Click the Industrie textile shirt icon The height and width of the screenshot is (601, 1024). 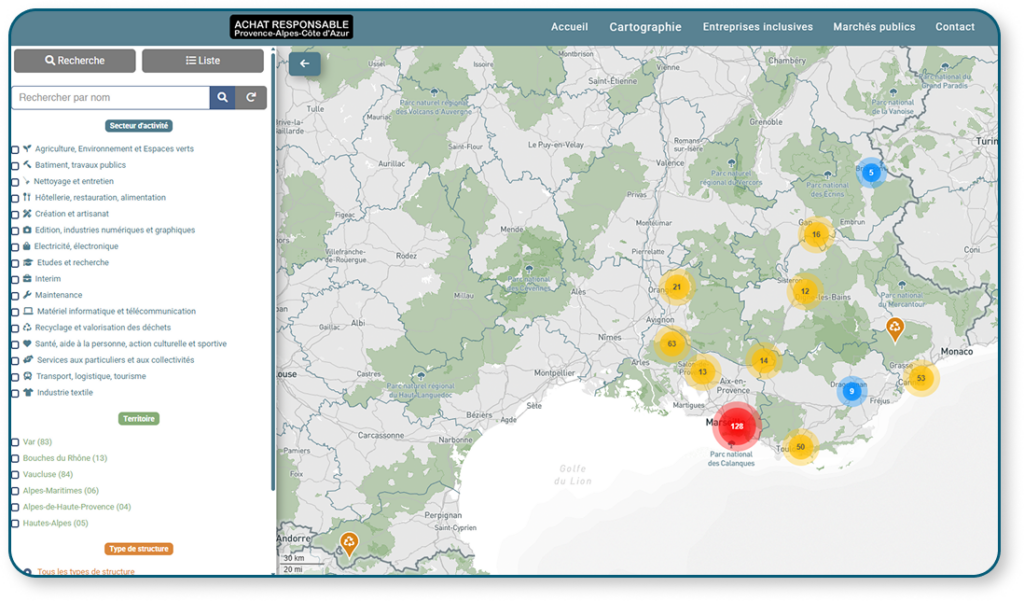click(28, 392)
